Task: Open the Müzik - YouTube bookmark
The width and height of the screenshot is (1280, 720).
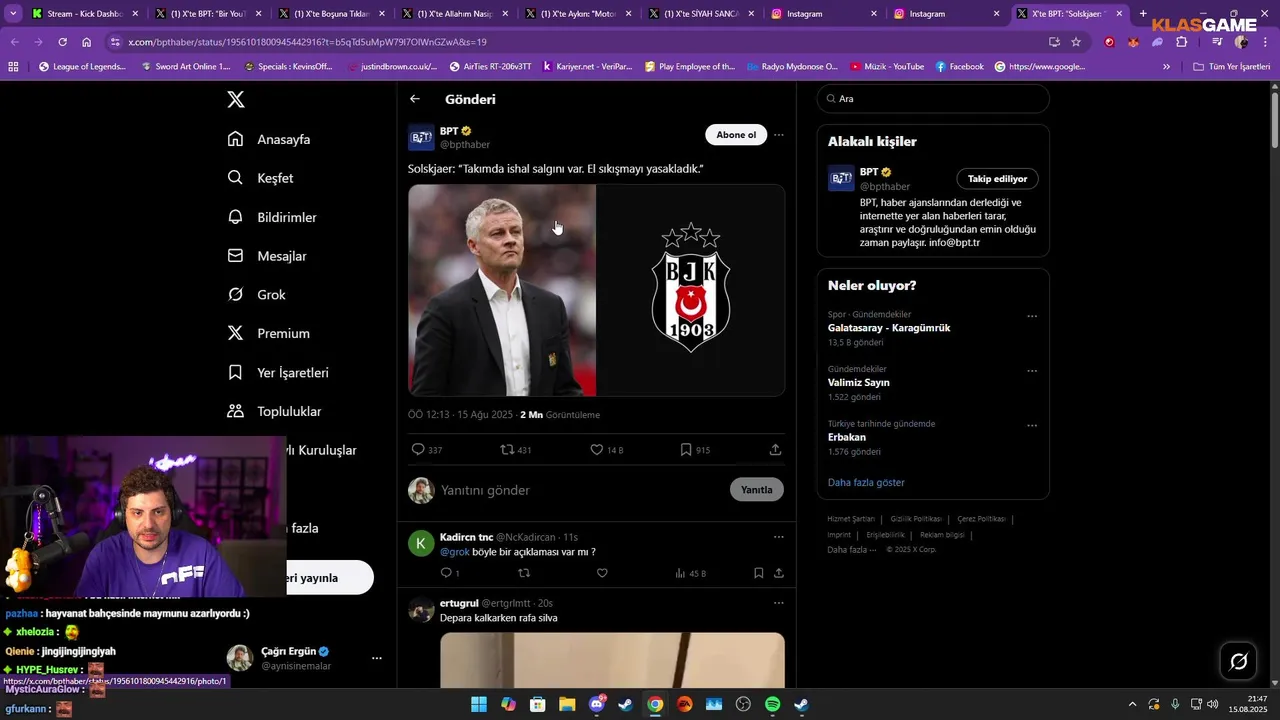Action: pos(887,66)
